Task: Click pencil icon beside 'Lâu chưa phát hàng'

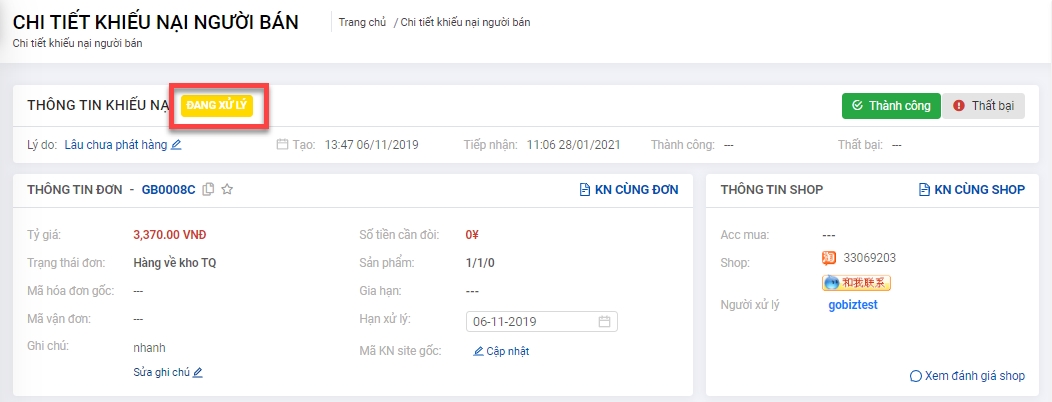Action: click(177, 145)
